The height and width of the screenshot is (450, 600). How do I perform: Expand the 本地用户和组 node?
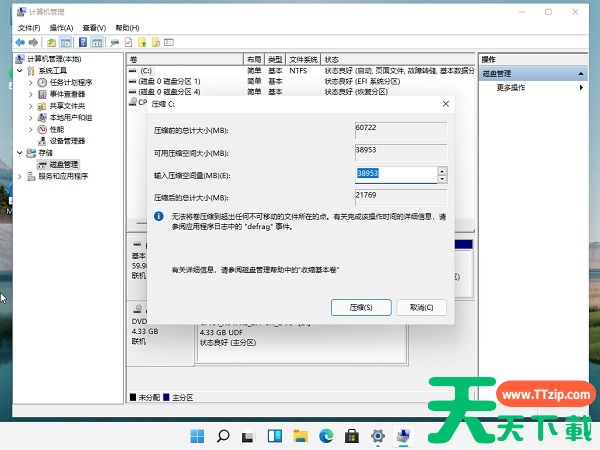point(31,118)
